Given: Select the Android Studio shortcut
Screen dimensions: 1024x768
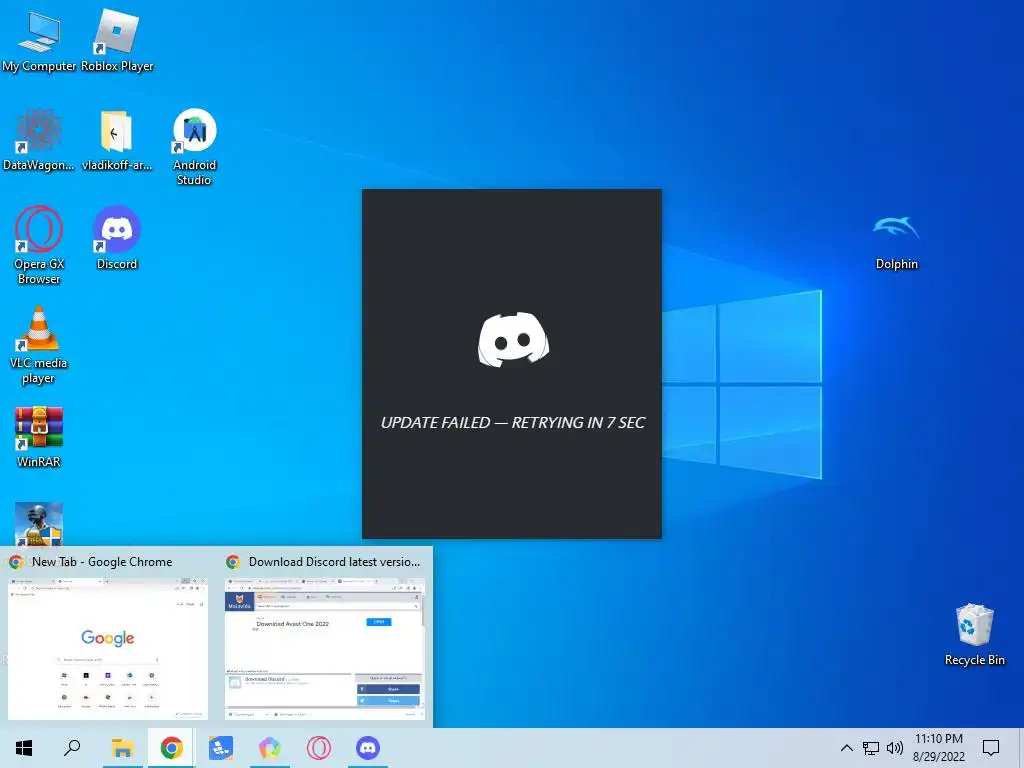Looking at the screenshot, I should (195, 147).
